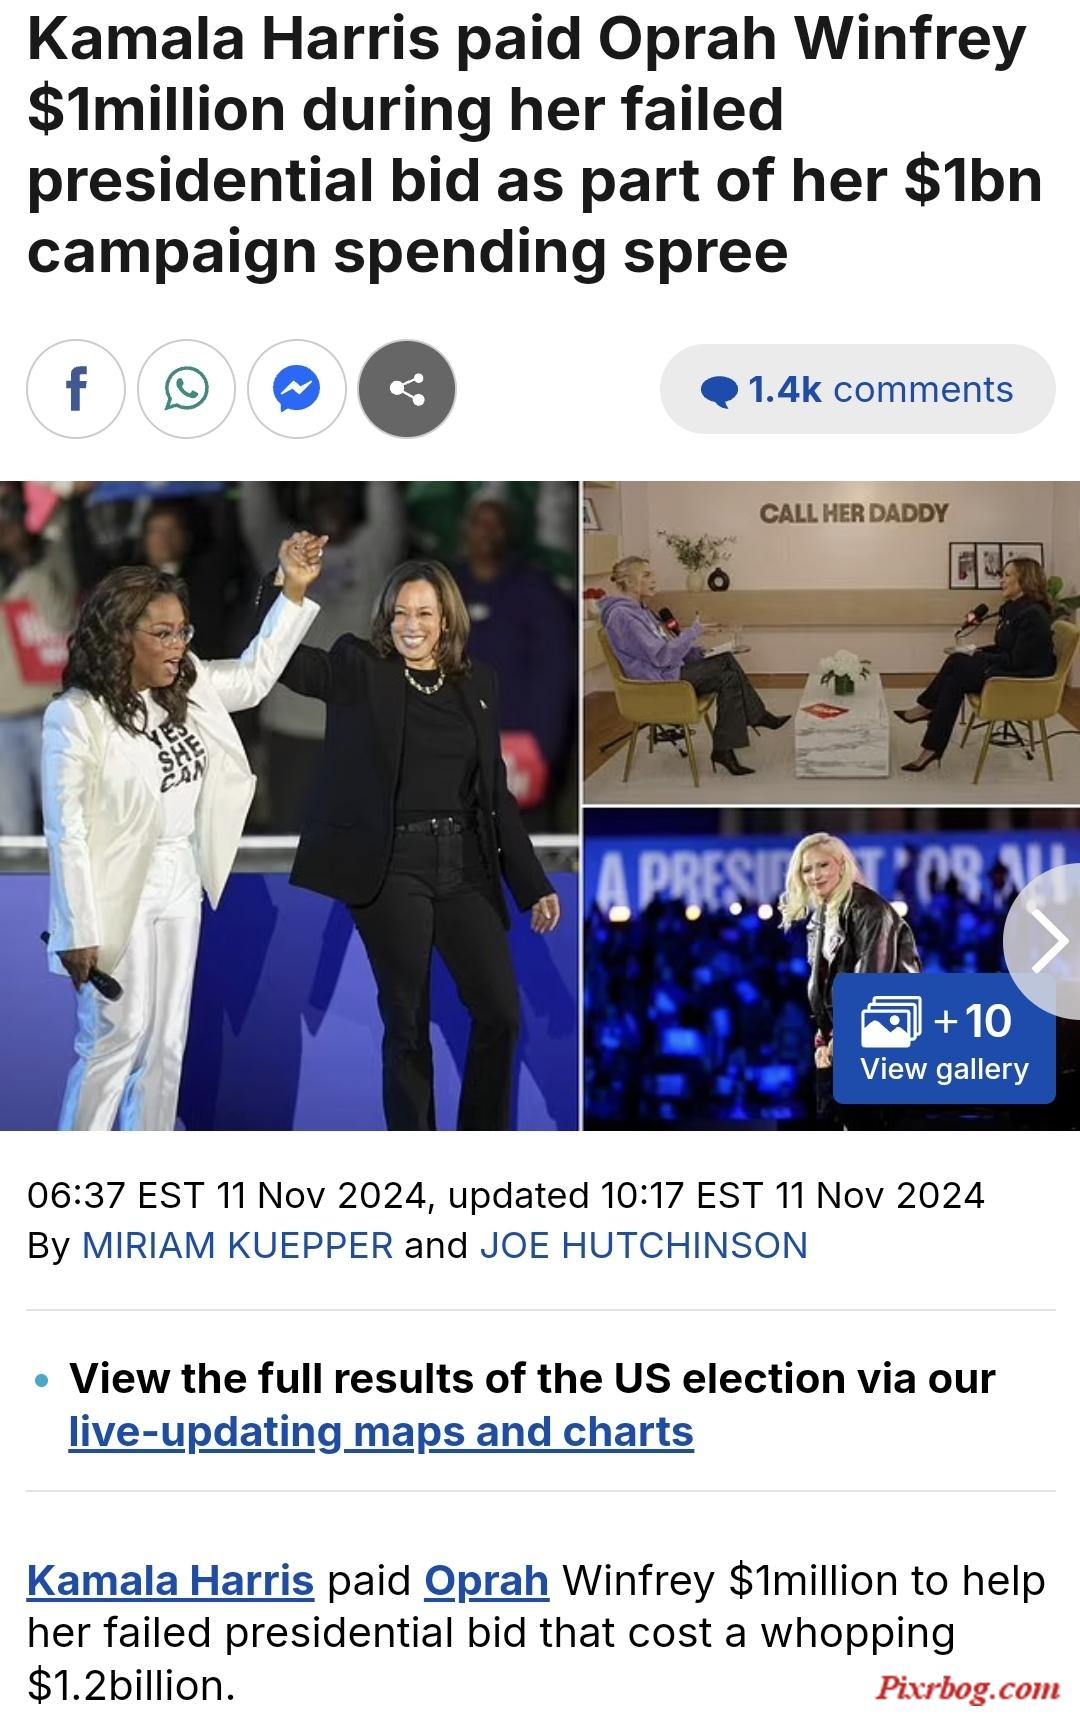Click the publication date timestamp line
This screenshot has height=1721, width=1080.
click(x=506, y=1195)
